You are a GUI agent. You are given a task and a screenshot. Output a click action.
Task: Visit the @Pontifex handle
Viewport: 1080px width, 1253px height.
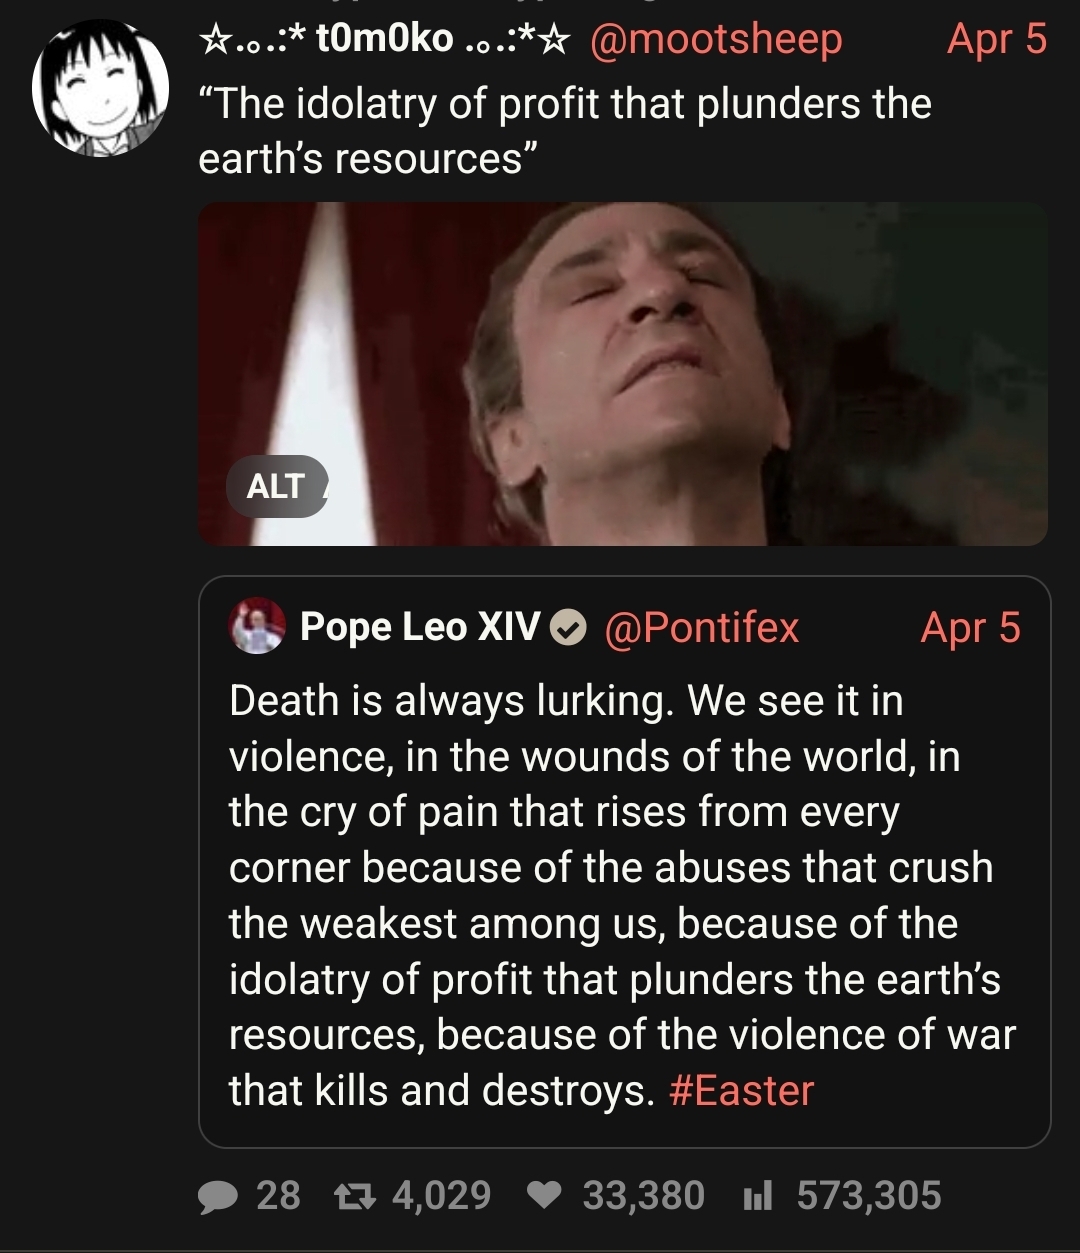(702, 628)
